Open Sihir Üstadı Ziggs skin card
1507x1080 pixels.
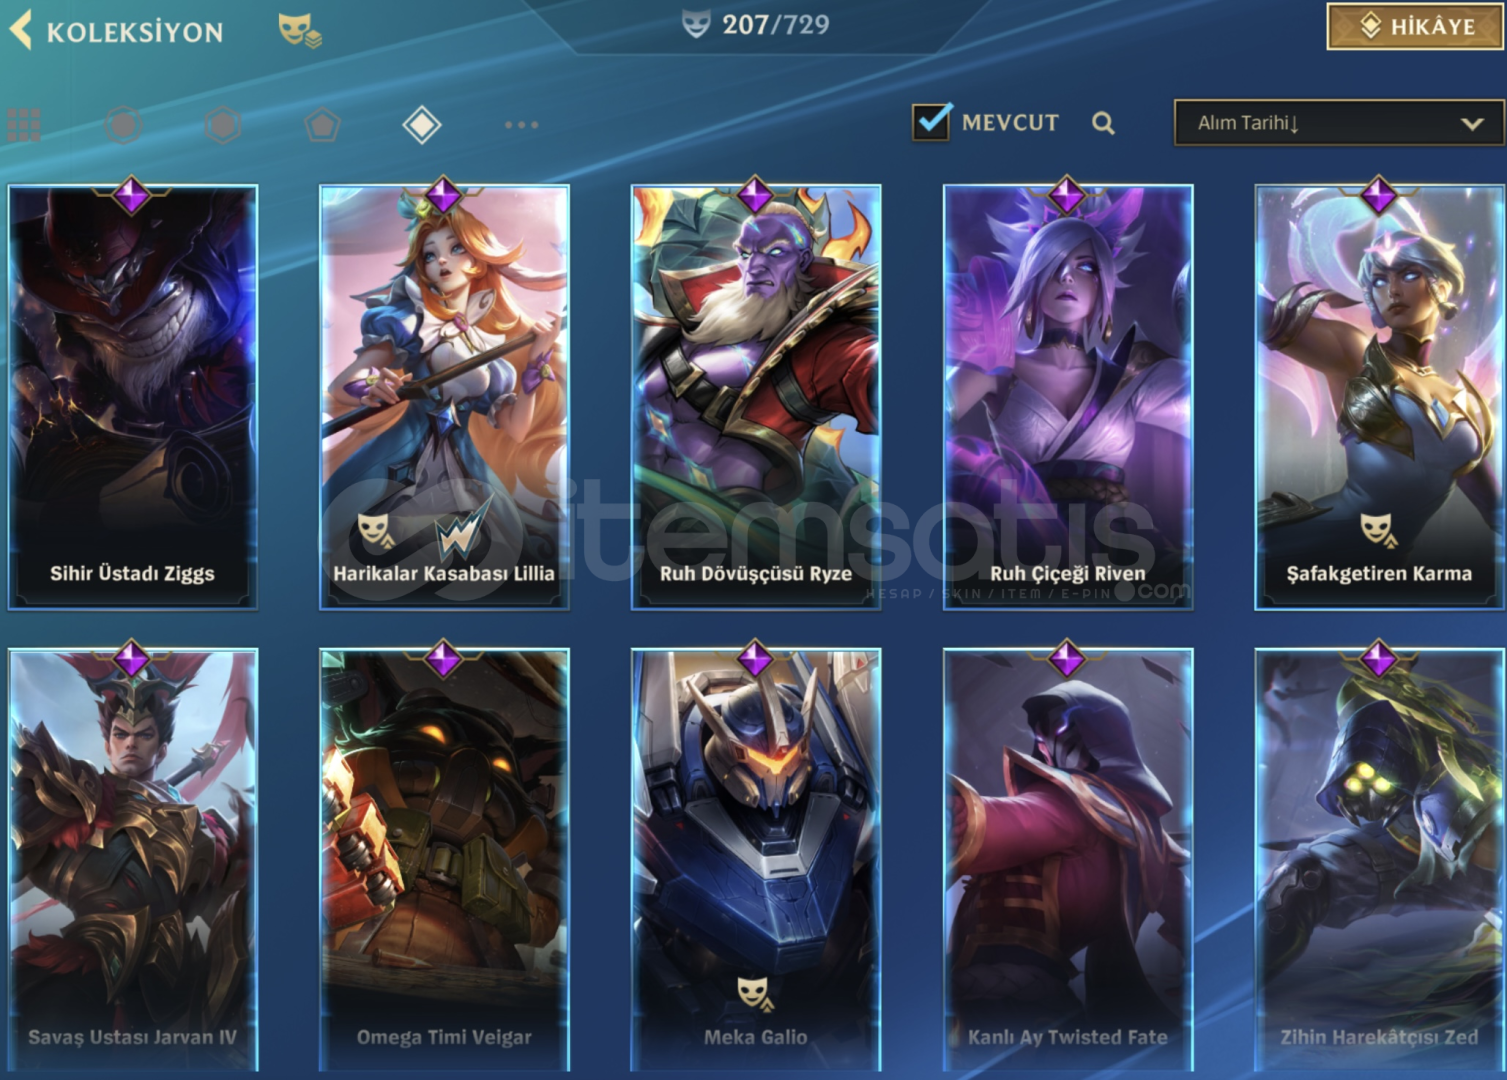(132, 397)
